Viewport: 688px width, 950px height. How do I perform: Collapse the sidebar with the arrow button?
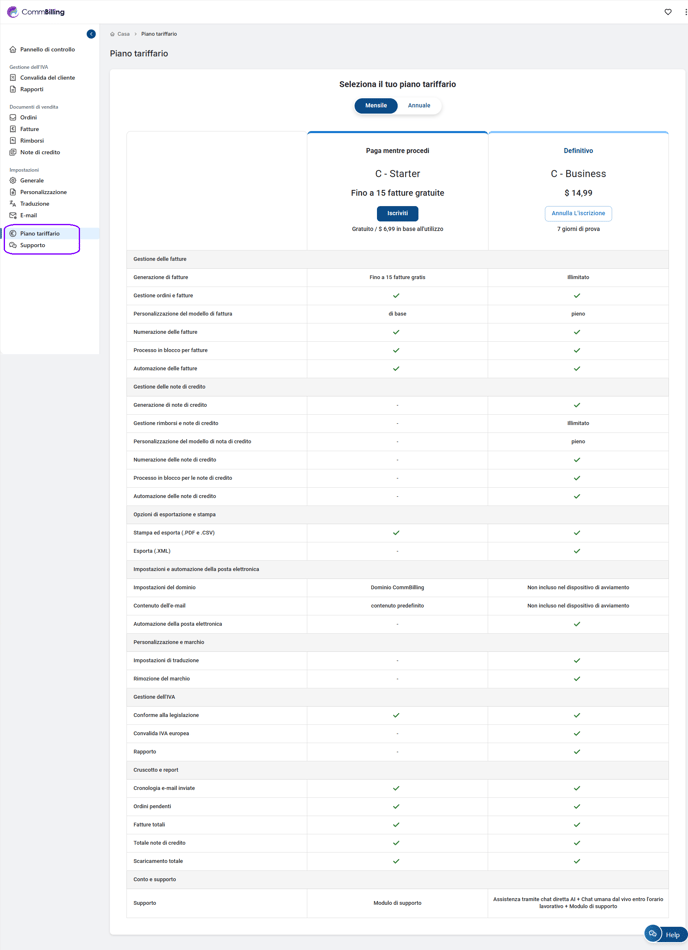pos(91,34)
